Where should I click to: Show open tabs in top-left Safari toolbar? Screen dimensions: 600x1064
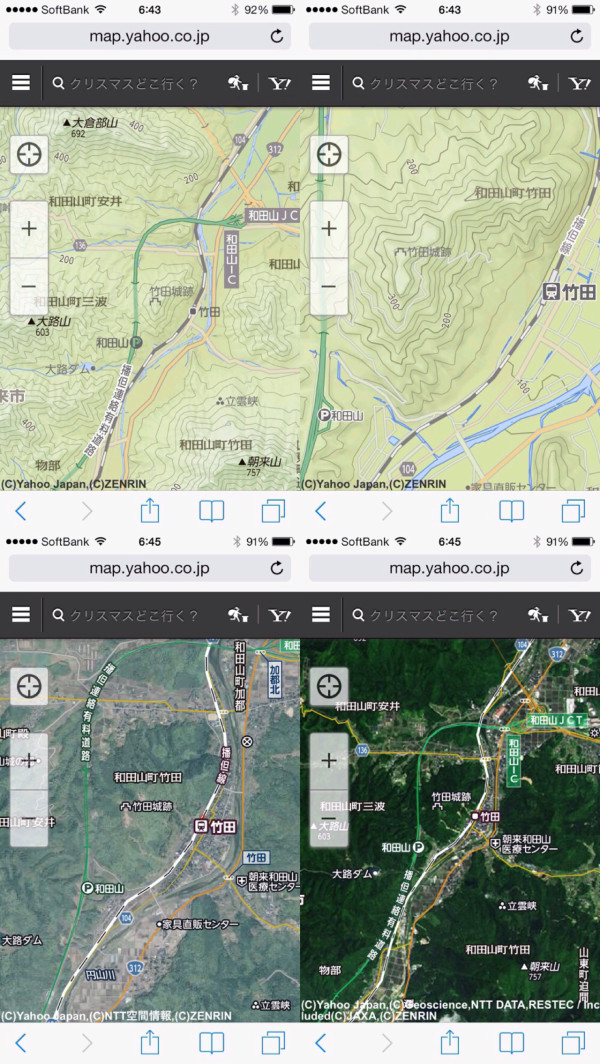274,511
